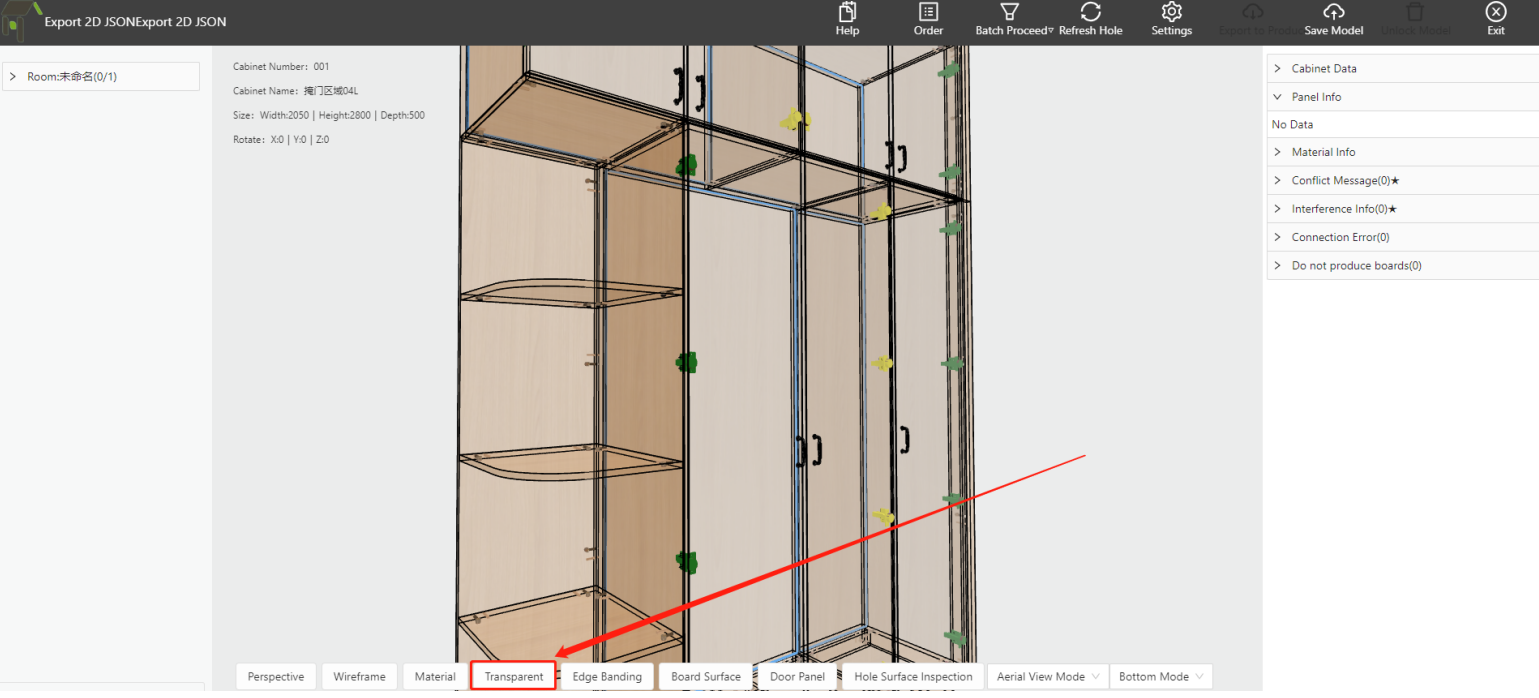
Task: Open Settings gear icon
Action: pos(1172,12)
